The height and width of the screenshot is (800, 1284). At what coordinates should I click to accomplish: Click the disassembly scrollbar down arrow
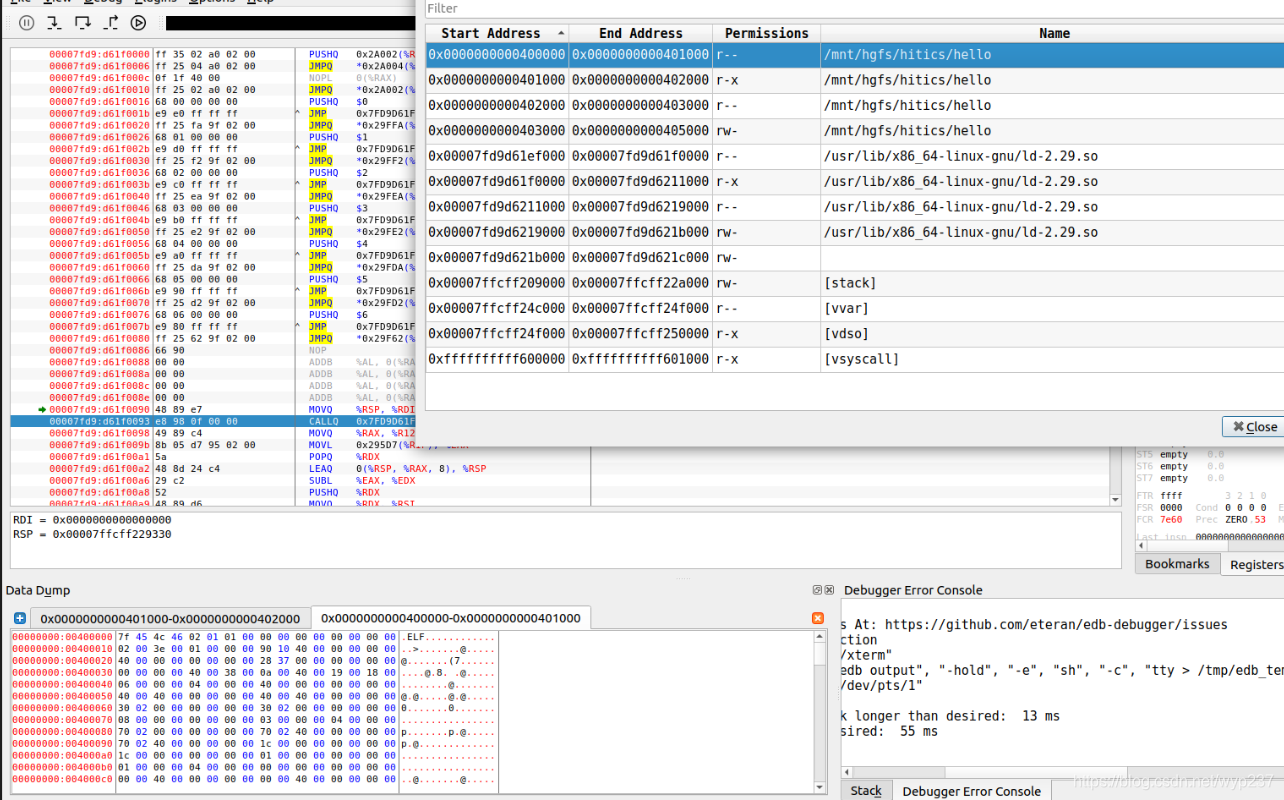point(1116,499)
